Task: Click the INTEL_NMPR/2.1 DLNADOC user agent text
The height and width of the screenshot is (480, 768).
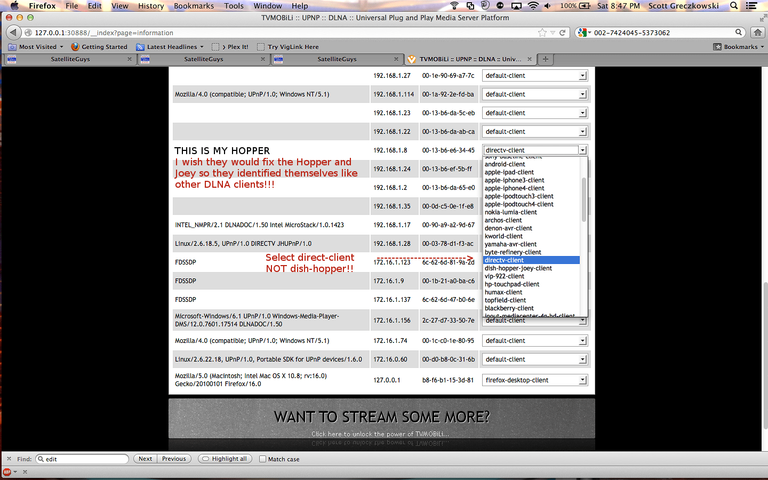Action: 259,225
